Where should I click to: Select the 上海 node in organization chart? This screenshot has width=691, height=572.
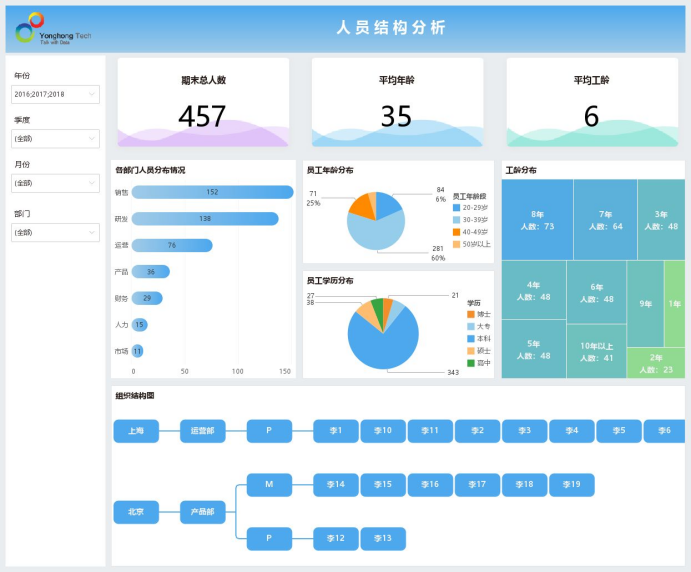point(136,431)
